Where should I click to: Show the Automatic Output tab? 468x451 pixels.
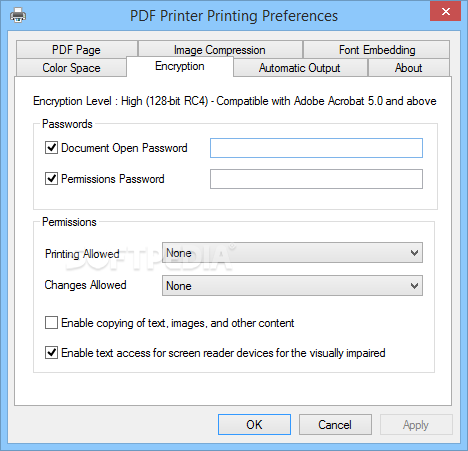[x=300, y=68]
